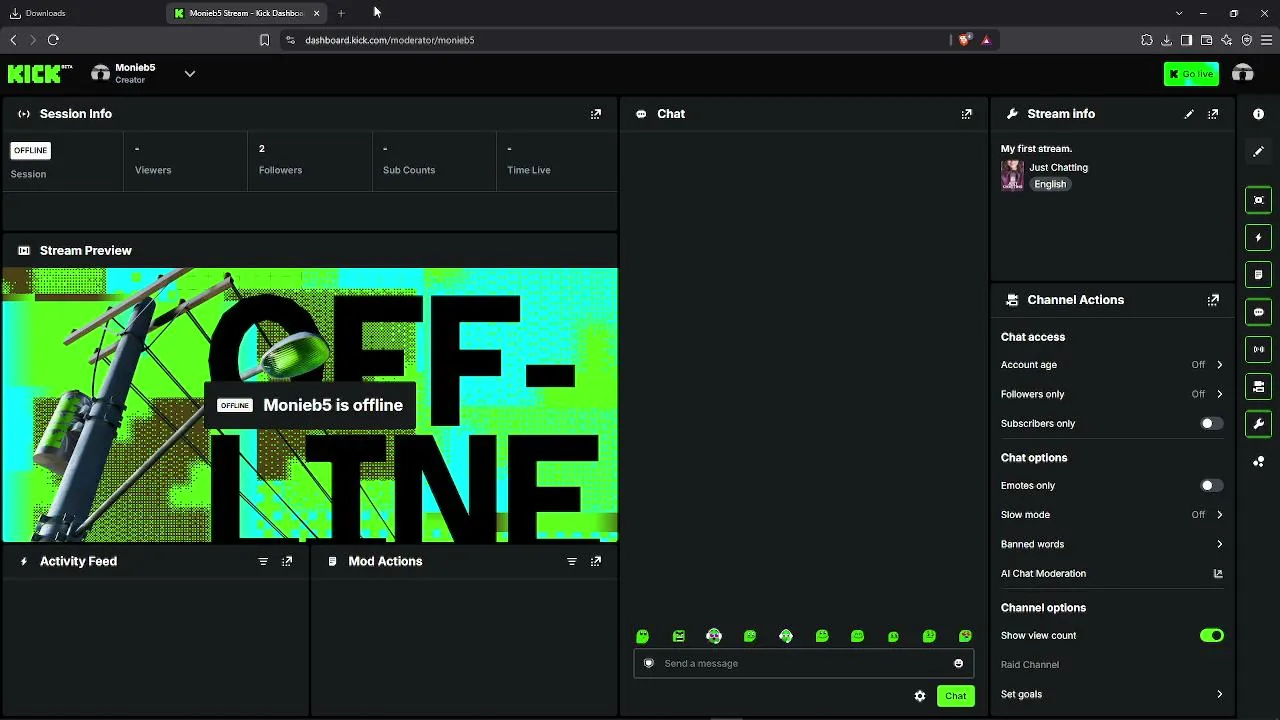Screen dimensions: 1280x720
Task: Pop out the Activity Feed panel
Action: click(287, 561)
